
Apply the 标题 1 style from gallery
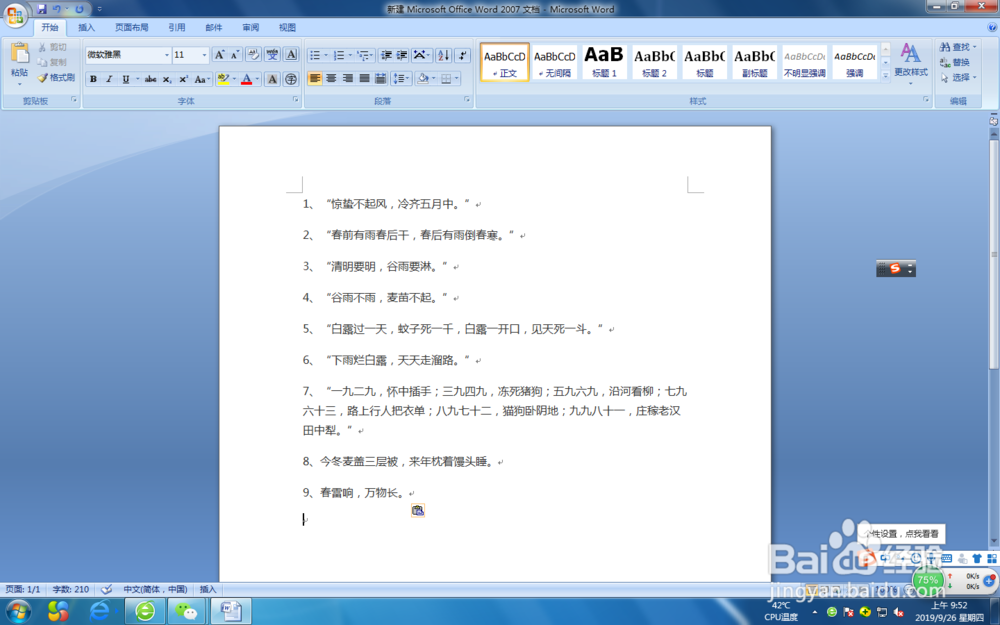click(604, 60)
